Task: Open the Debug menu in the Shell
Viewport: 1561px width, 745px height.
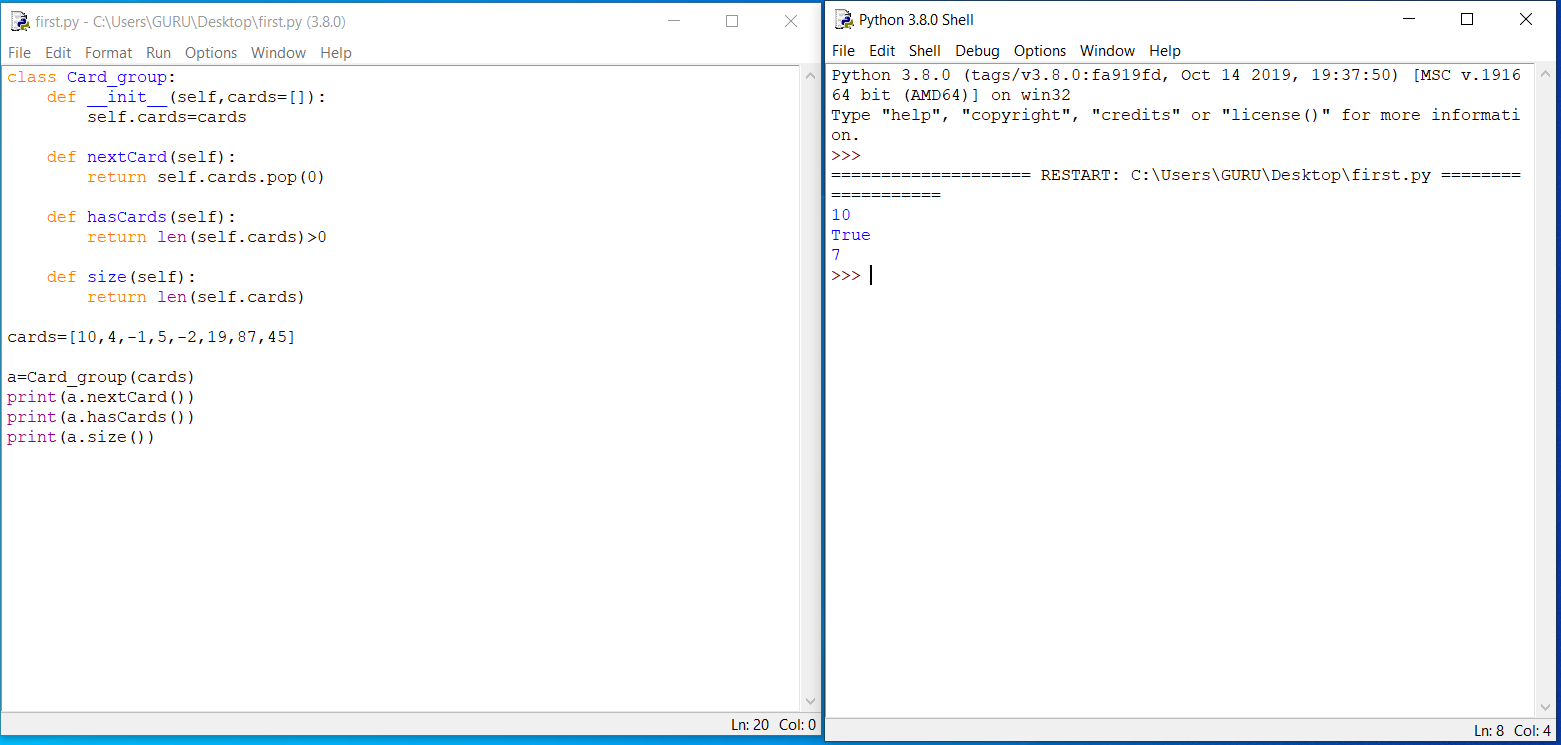Action: (x=977, y=51)
